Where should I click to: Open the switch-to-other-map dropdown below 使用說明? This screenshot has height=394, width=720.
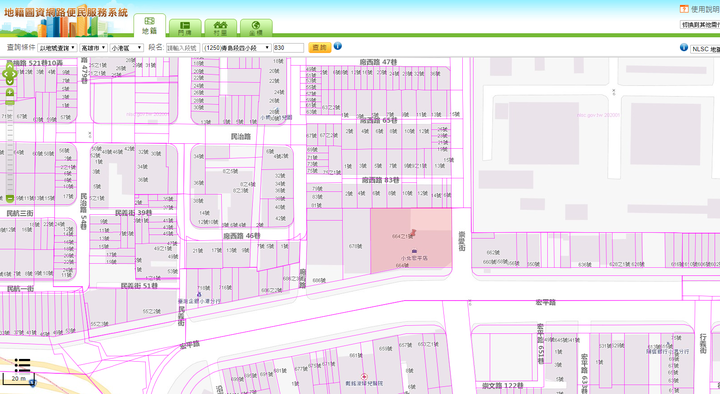tap(700, 25)
